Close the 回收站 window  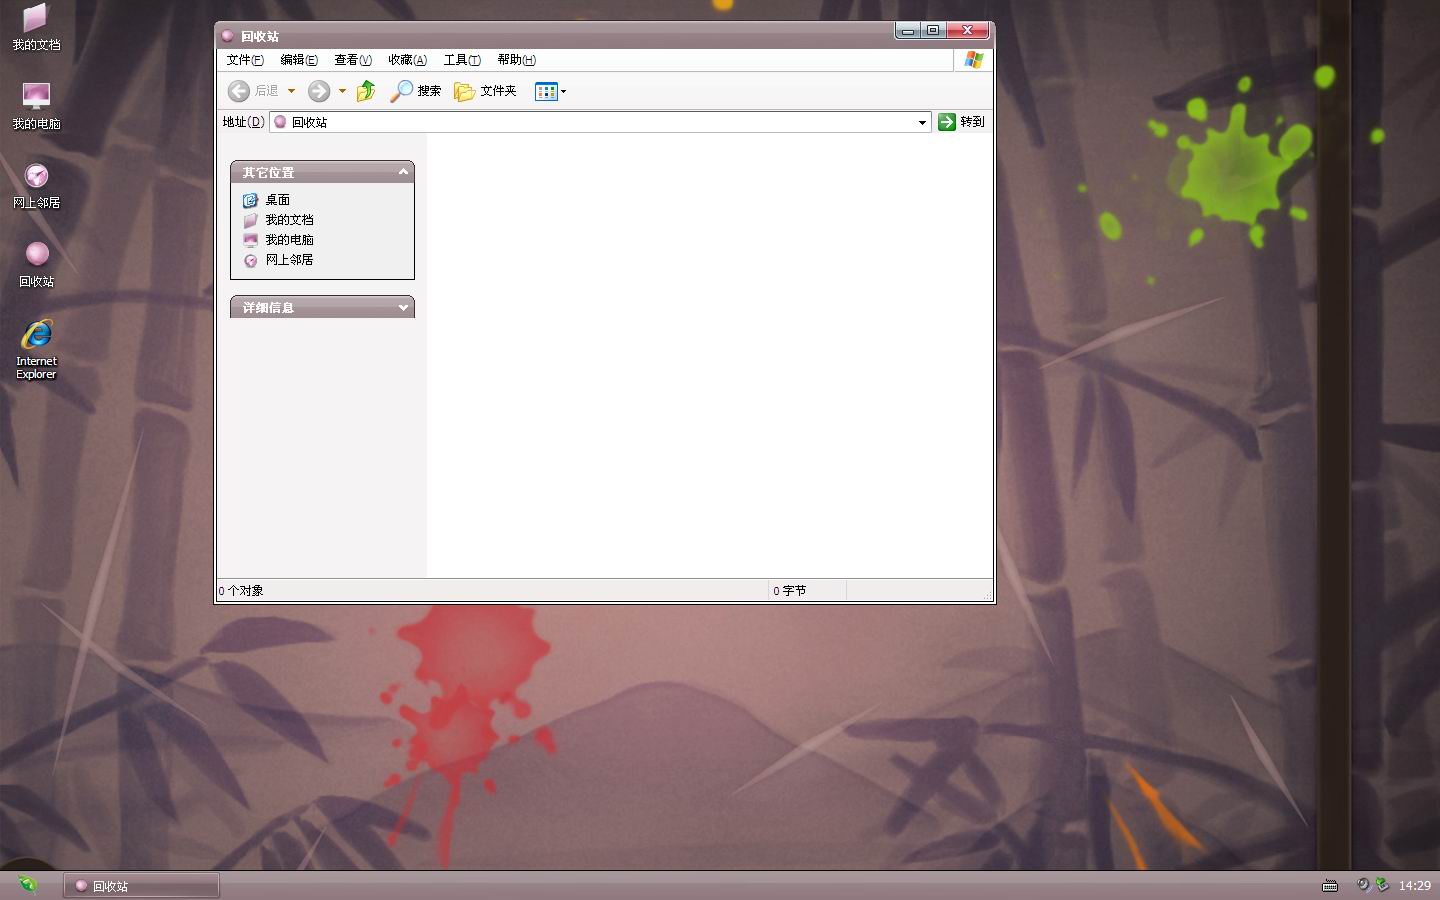pyautogui.click(x=967, y=31)
